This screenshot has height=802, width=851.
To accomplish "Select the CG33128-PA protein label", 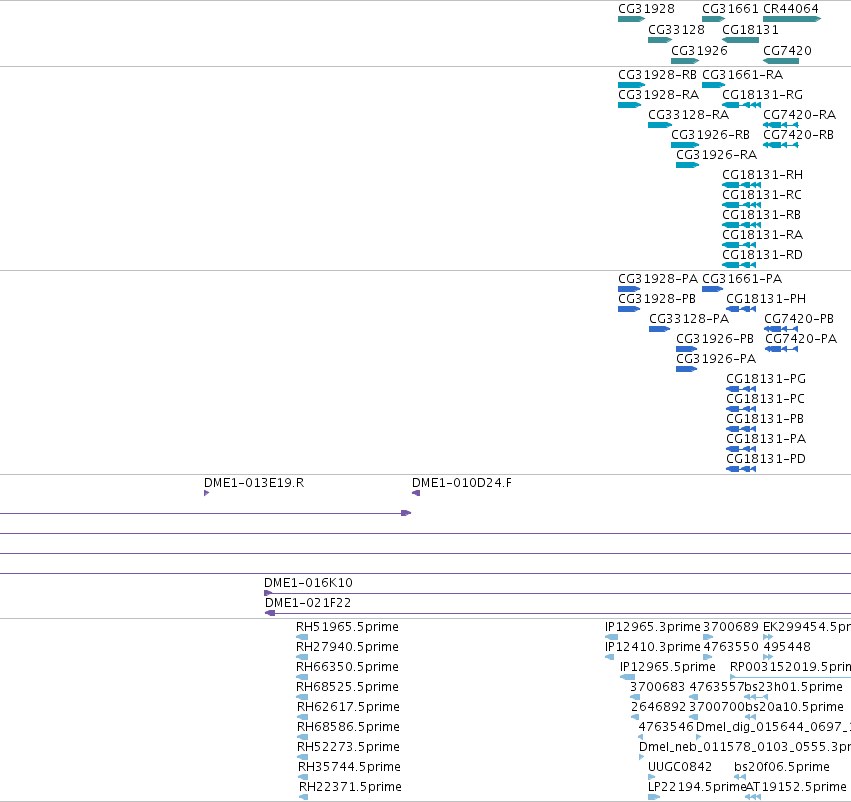I will [689, 319].
